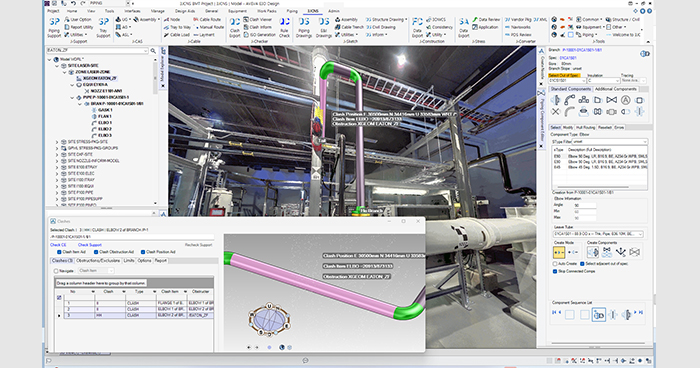This screenshot has width=700, height=368.
Task: Uncheck the Clash Item Aid checkbox
Action: coord(59,252)
